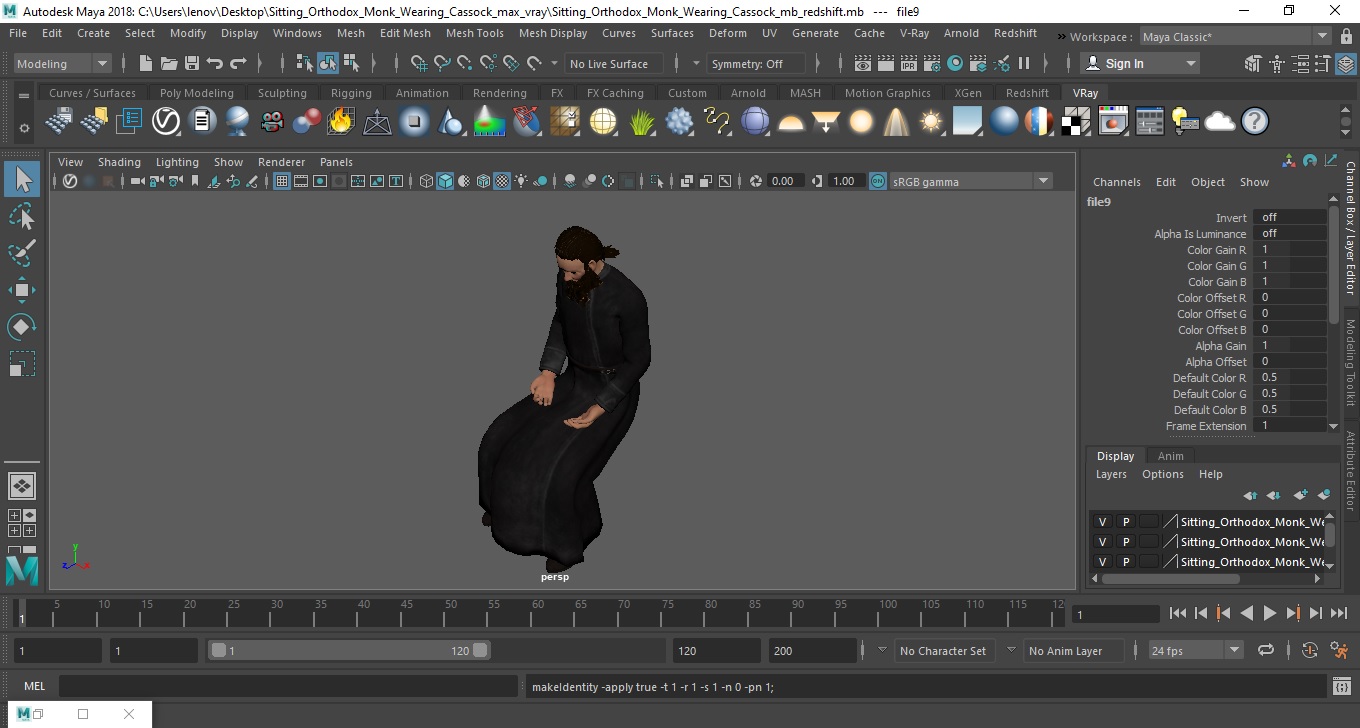Screen dimensions: 1360x728
Task: Toggle visibility V of first display layer
Action: (1102, 522)
